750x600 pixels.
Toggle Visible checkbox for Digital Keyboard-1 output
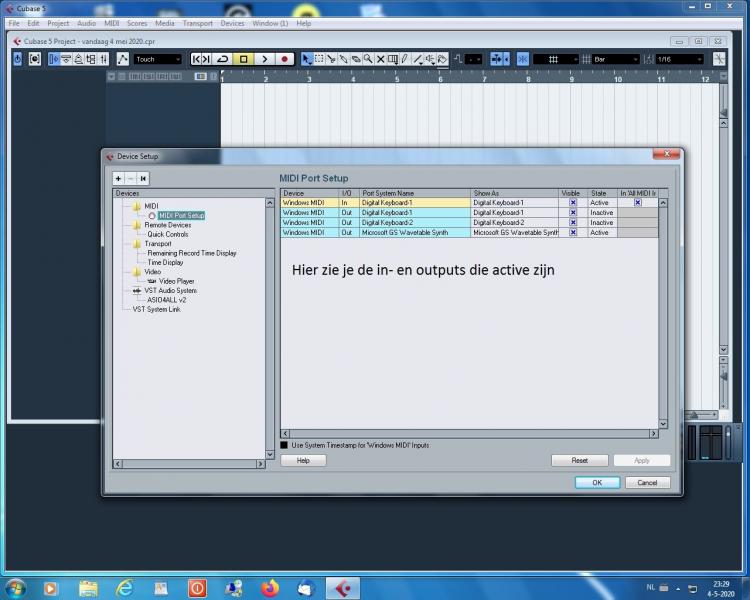coord(573,212)
